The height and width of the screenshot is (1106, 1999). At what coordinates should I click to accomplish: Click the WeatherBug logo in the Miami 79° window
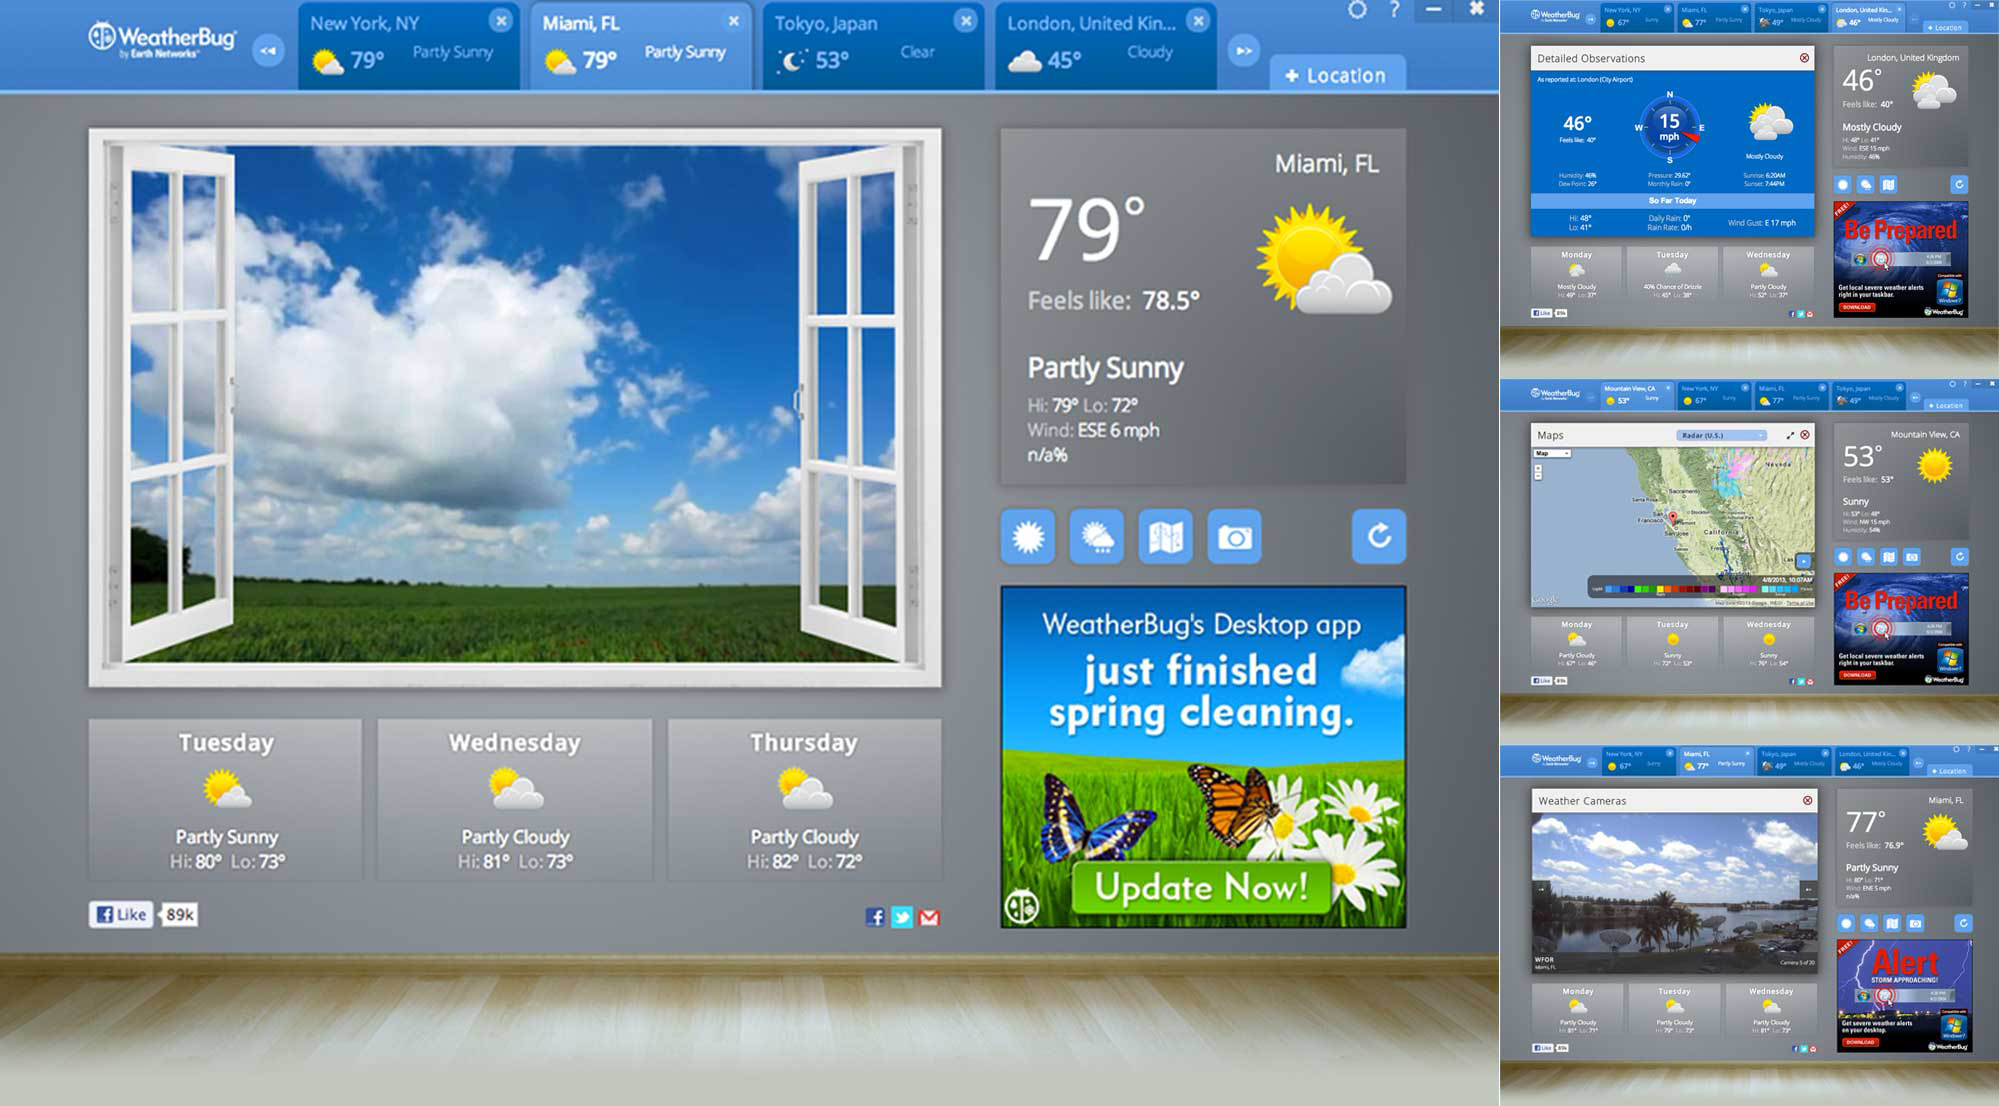click(163, 40)
